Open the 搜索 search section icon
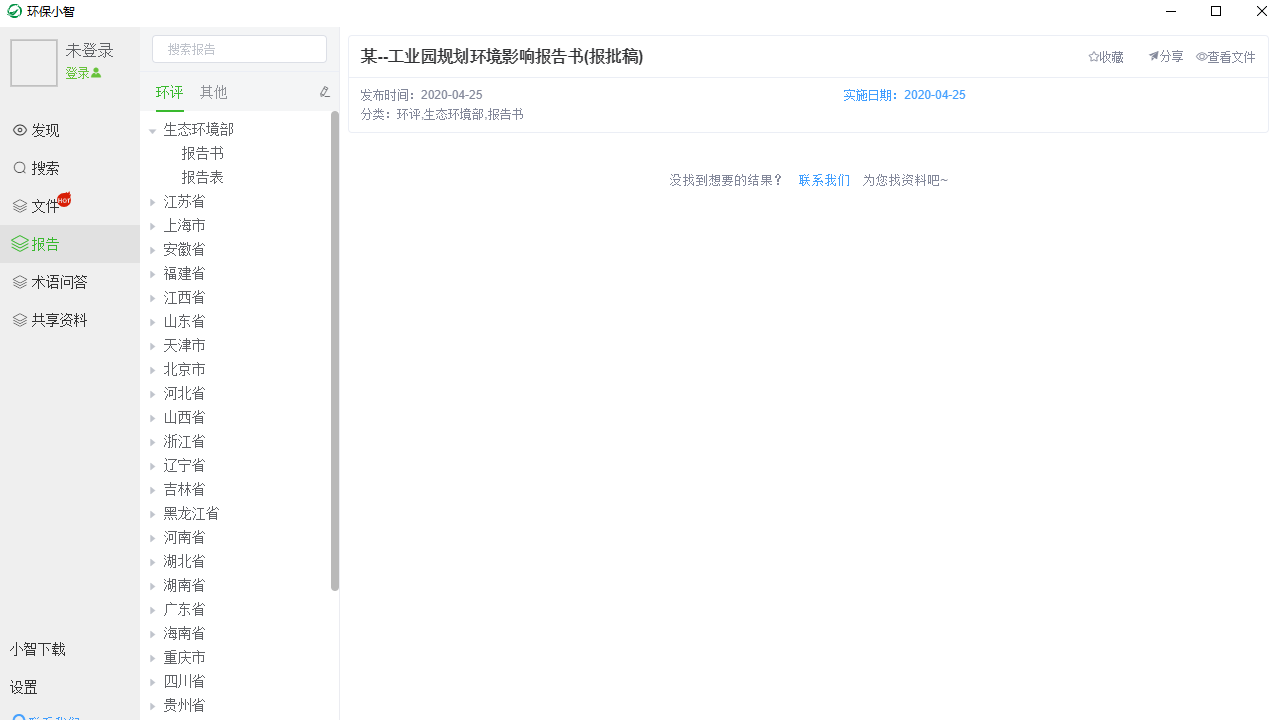Viewport: 1280px width, 720px height. pyautogui.click(x=19, y=168)
